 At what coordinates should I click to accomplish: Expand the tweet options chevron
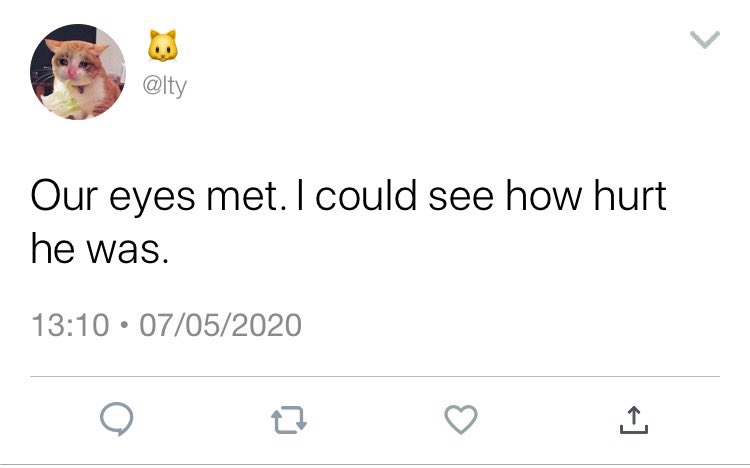(705, 40)
